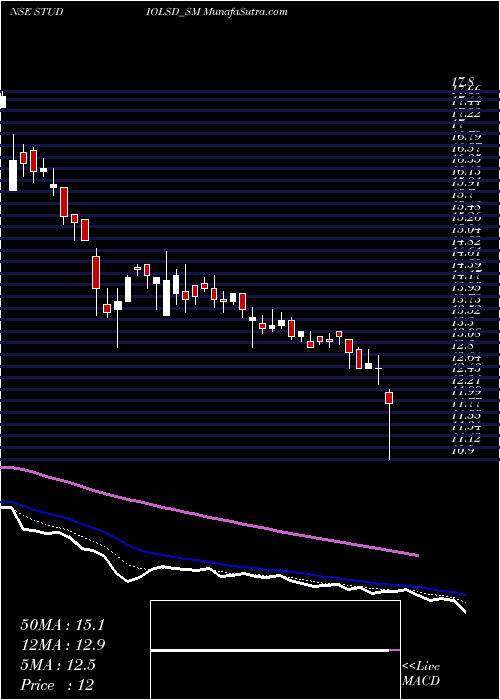
Task: Click the "<<Live" label
Action: [421, 667]
